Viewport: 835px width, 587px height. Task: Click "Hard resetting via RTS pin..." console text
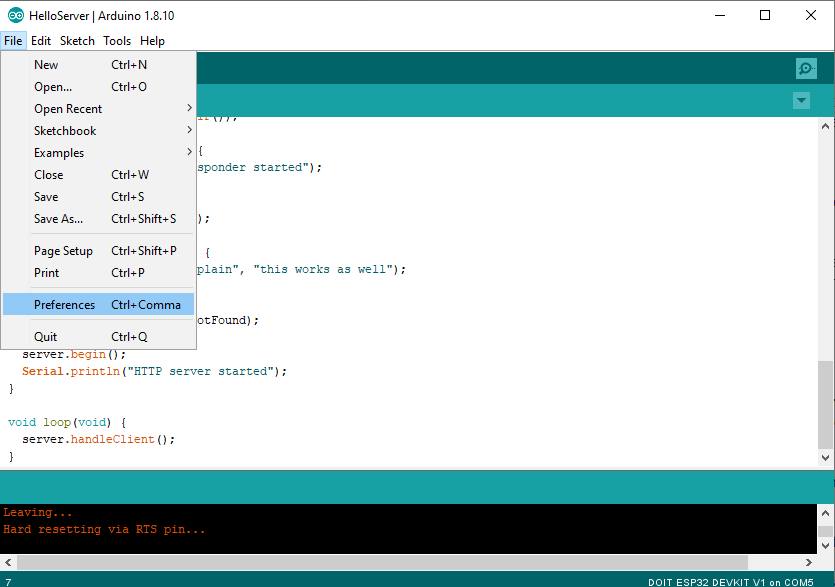point(104,529)
